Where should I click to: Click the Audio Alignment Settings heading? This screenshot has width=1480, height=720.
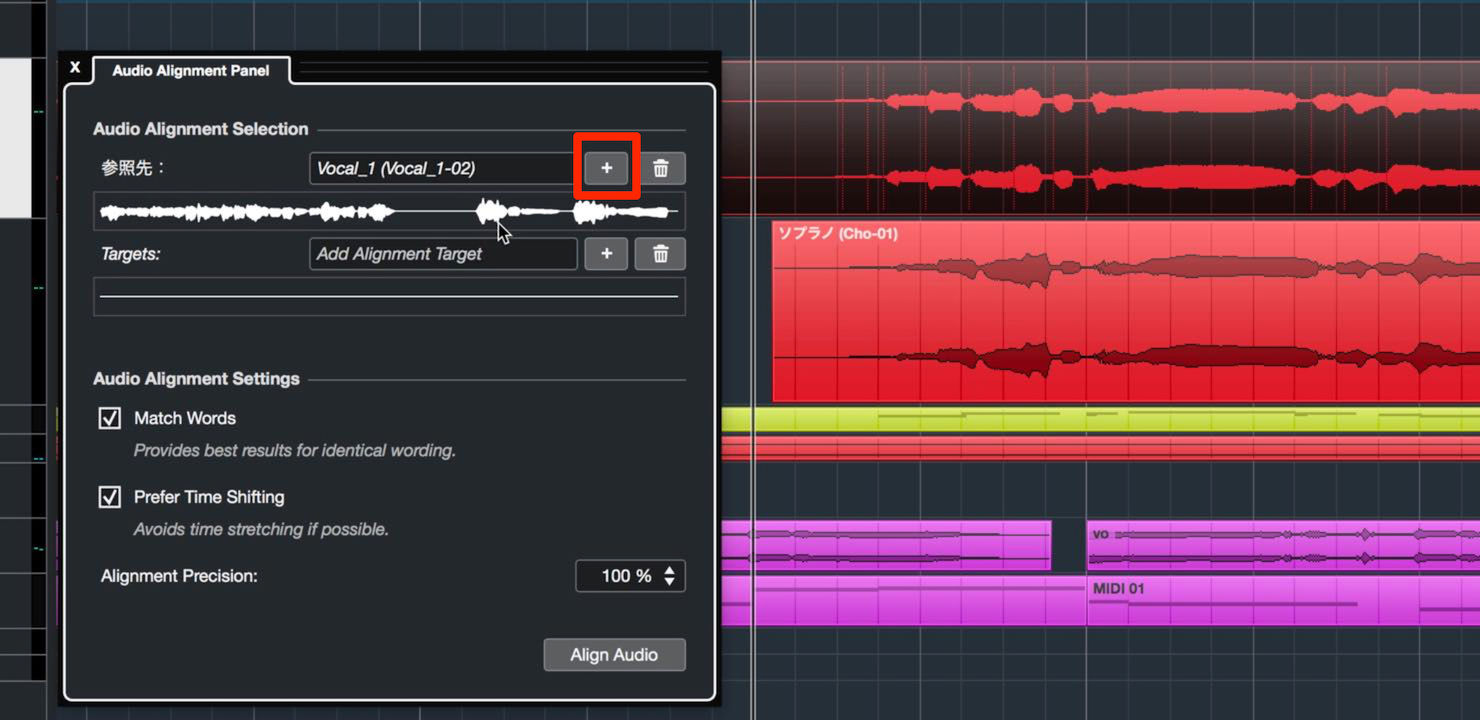pos(196,379)
